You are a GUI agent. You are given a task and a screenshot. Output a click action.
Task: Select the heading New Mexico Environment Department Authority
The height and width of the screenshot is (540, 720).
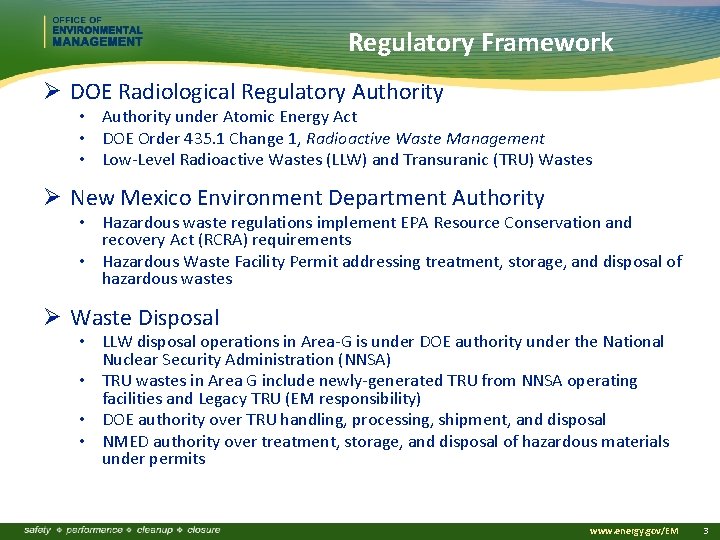tap(307, 198)
